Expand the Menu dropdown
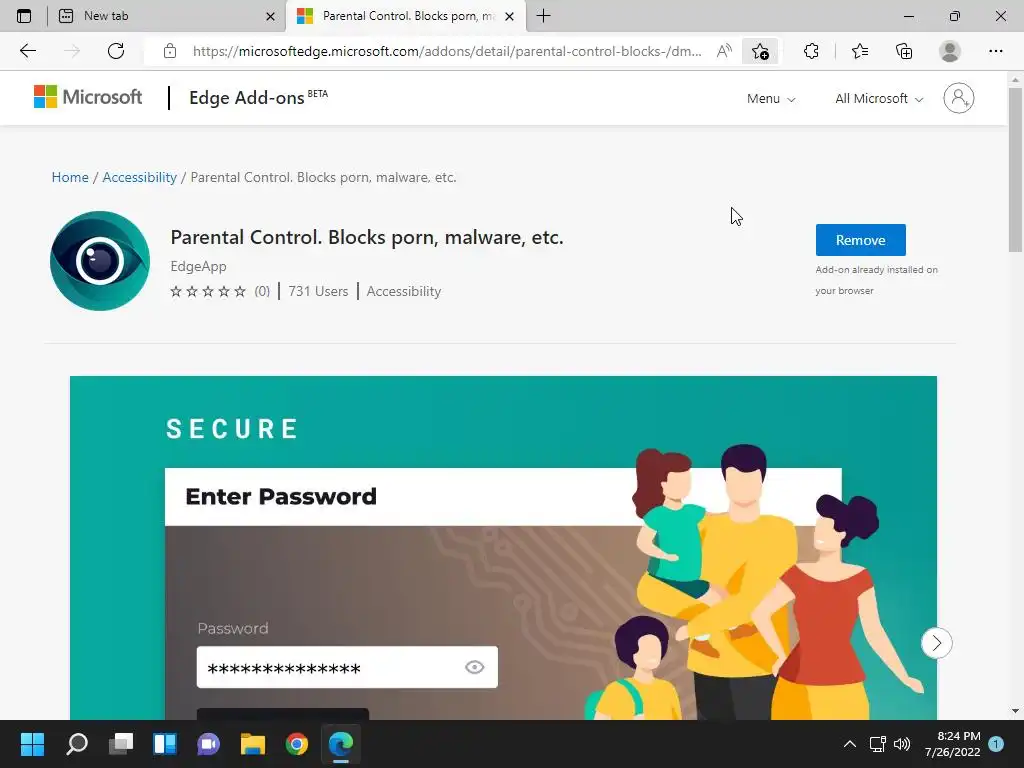This screenshot has width=1024, height=768. [x=771, y=99]
